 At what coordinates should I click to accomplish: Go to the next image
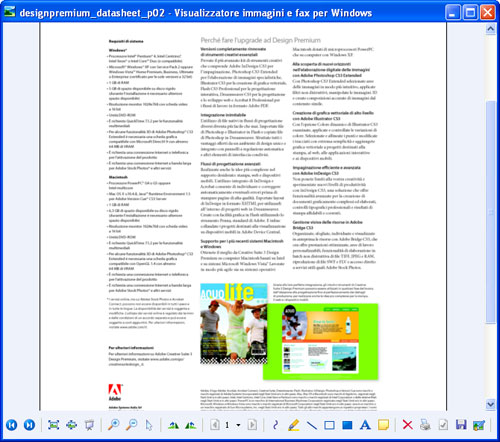(x=29, y=425)
